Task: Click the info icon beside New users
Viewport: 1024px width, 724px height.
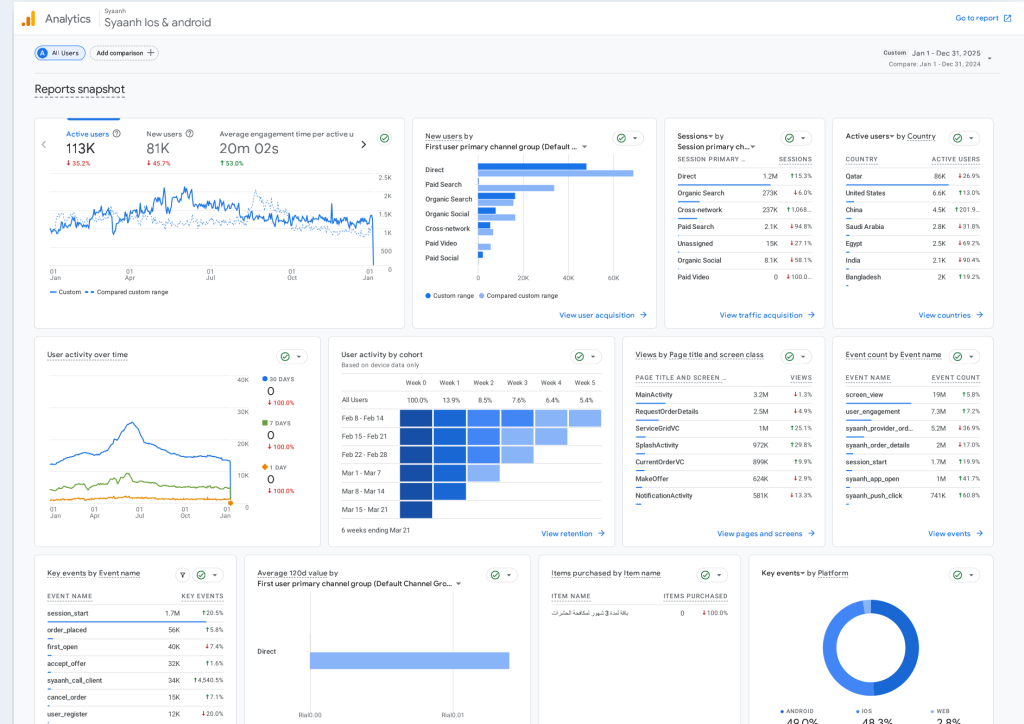Action: (x=190, y=133)
